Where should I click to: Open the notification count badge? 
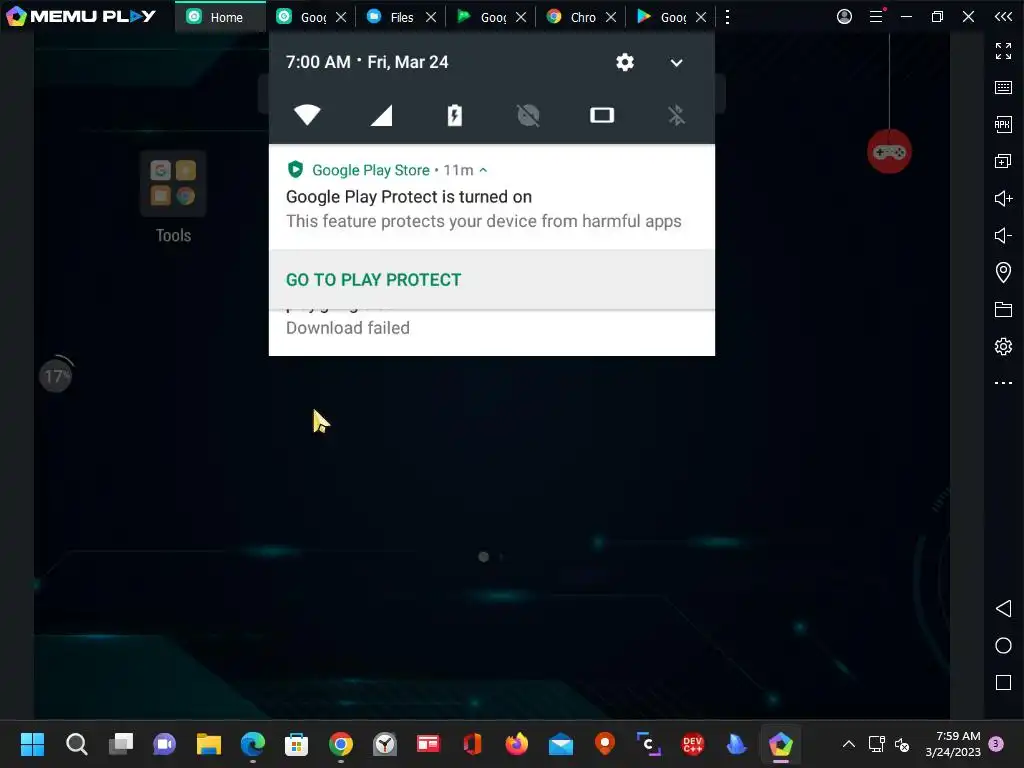996,744
